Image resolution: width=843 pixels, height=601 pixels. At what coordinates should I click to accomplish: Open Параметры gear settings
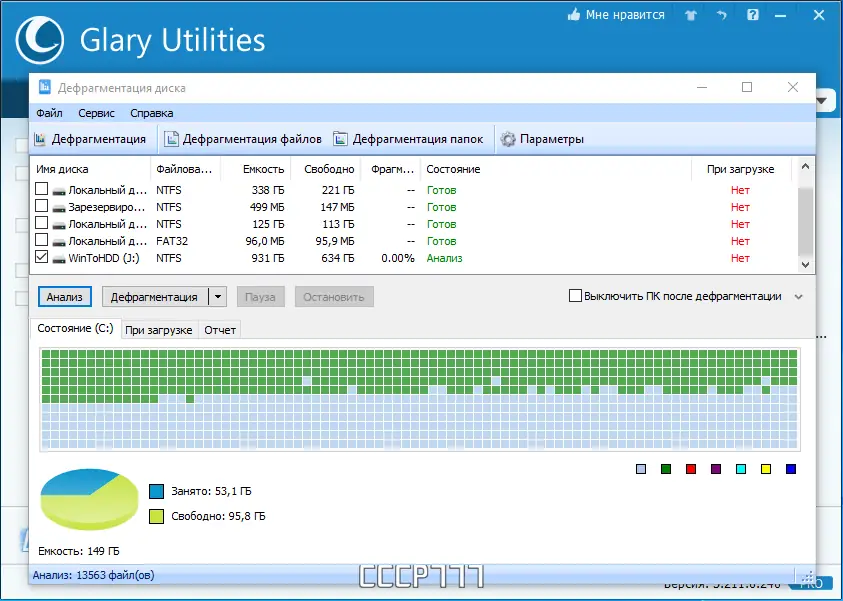[542, 139]
